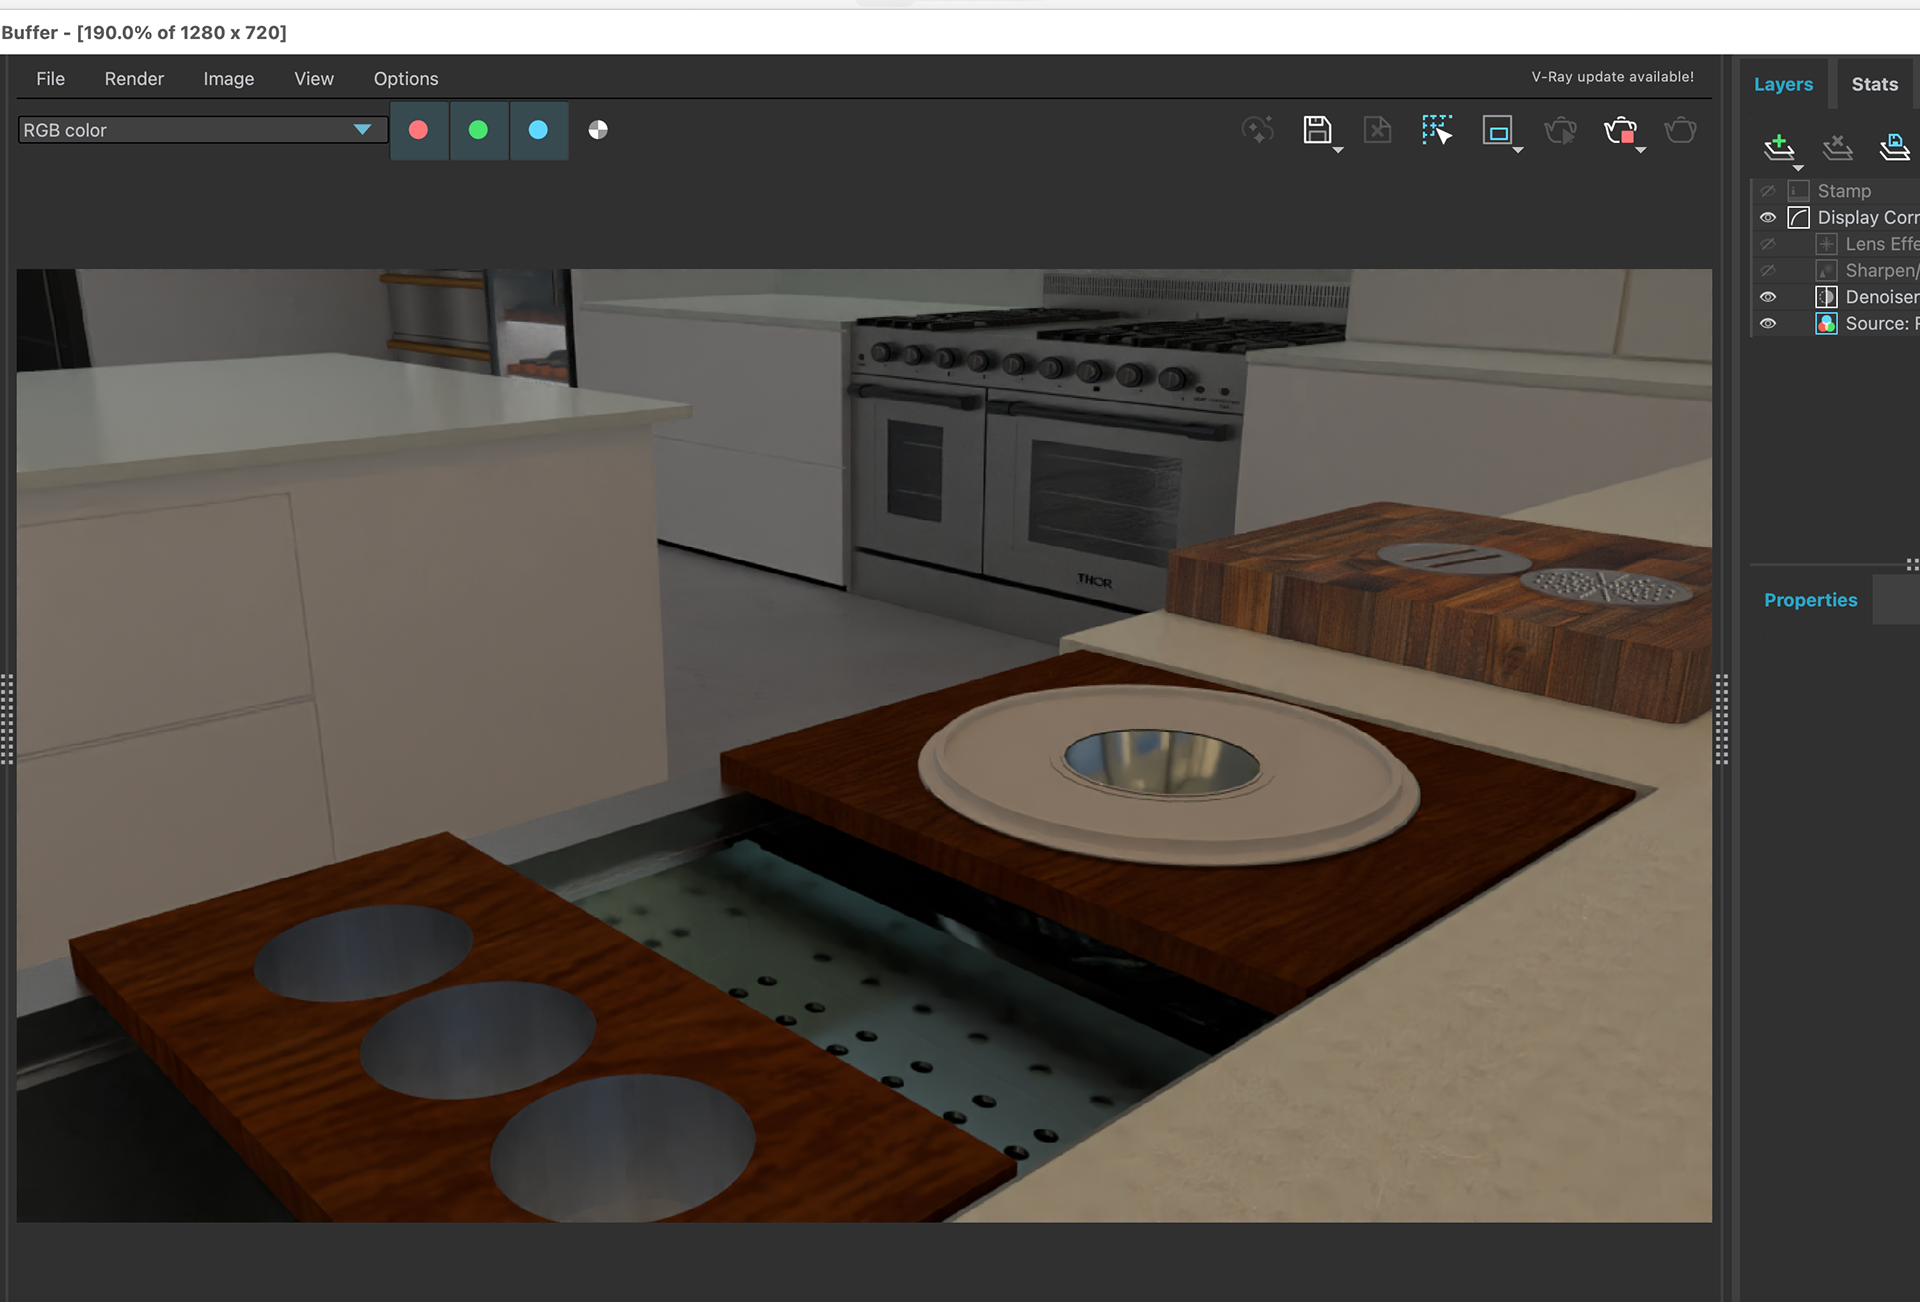Screen dimensions: 1920x1302
Task: Open the save options arrow beside floppy icon
Action: click(x=1338, y=150)
